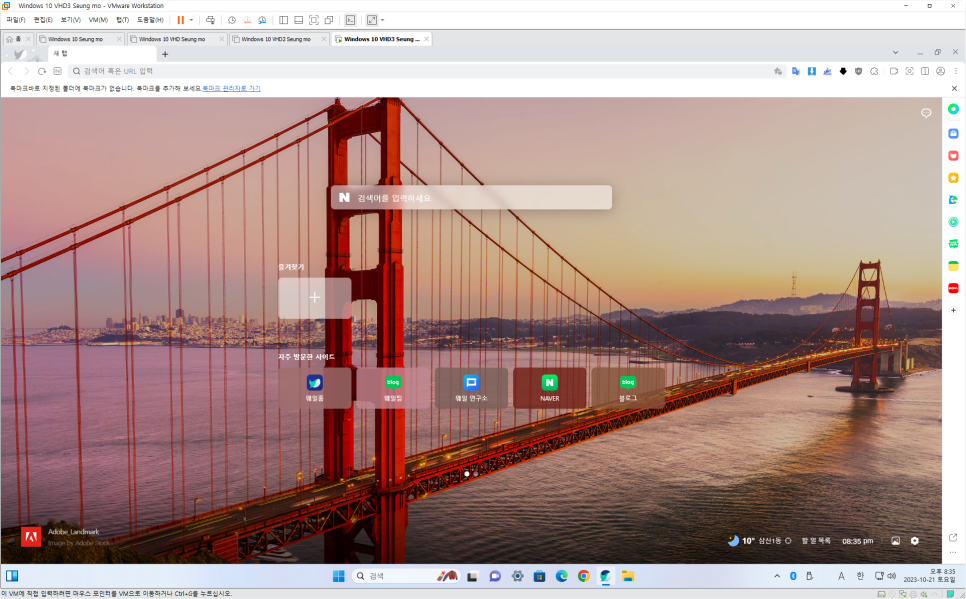Expand the stretch display dropdown arrow
The width and height of the screenshot is (966, 599).
pos(383,20)
